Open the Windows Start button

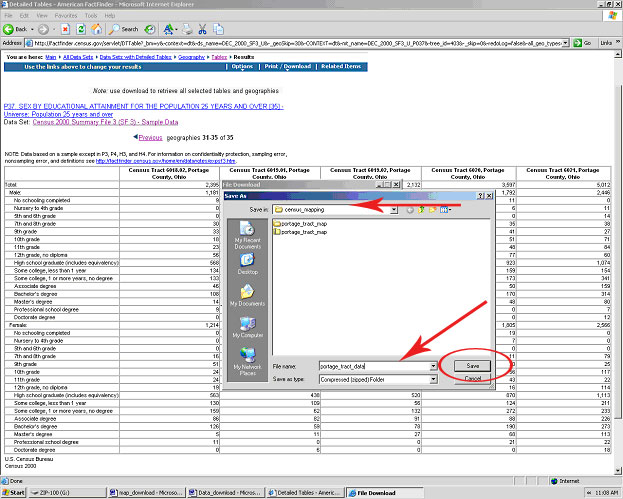(x=14, y=493)
